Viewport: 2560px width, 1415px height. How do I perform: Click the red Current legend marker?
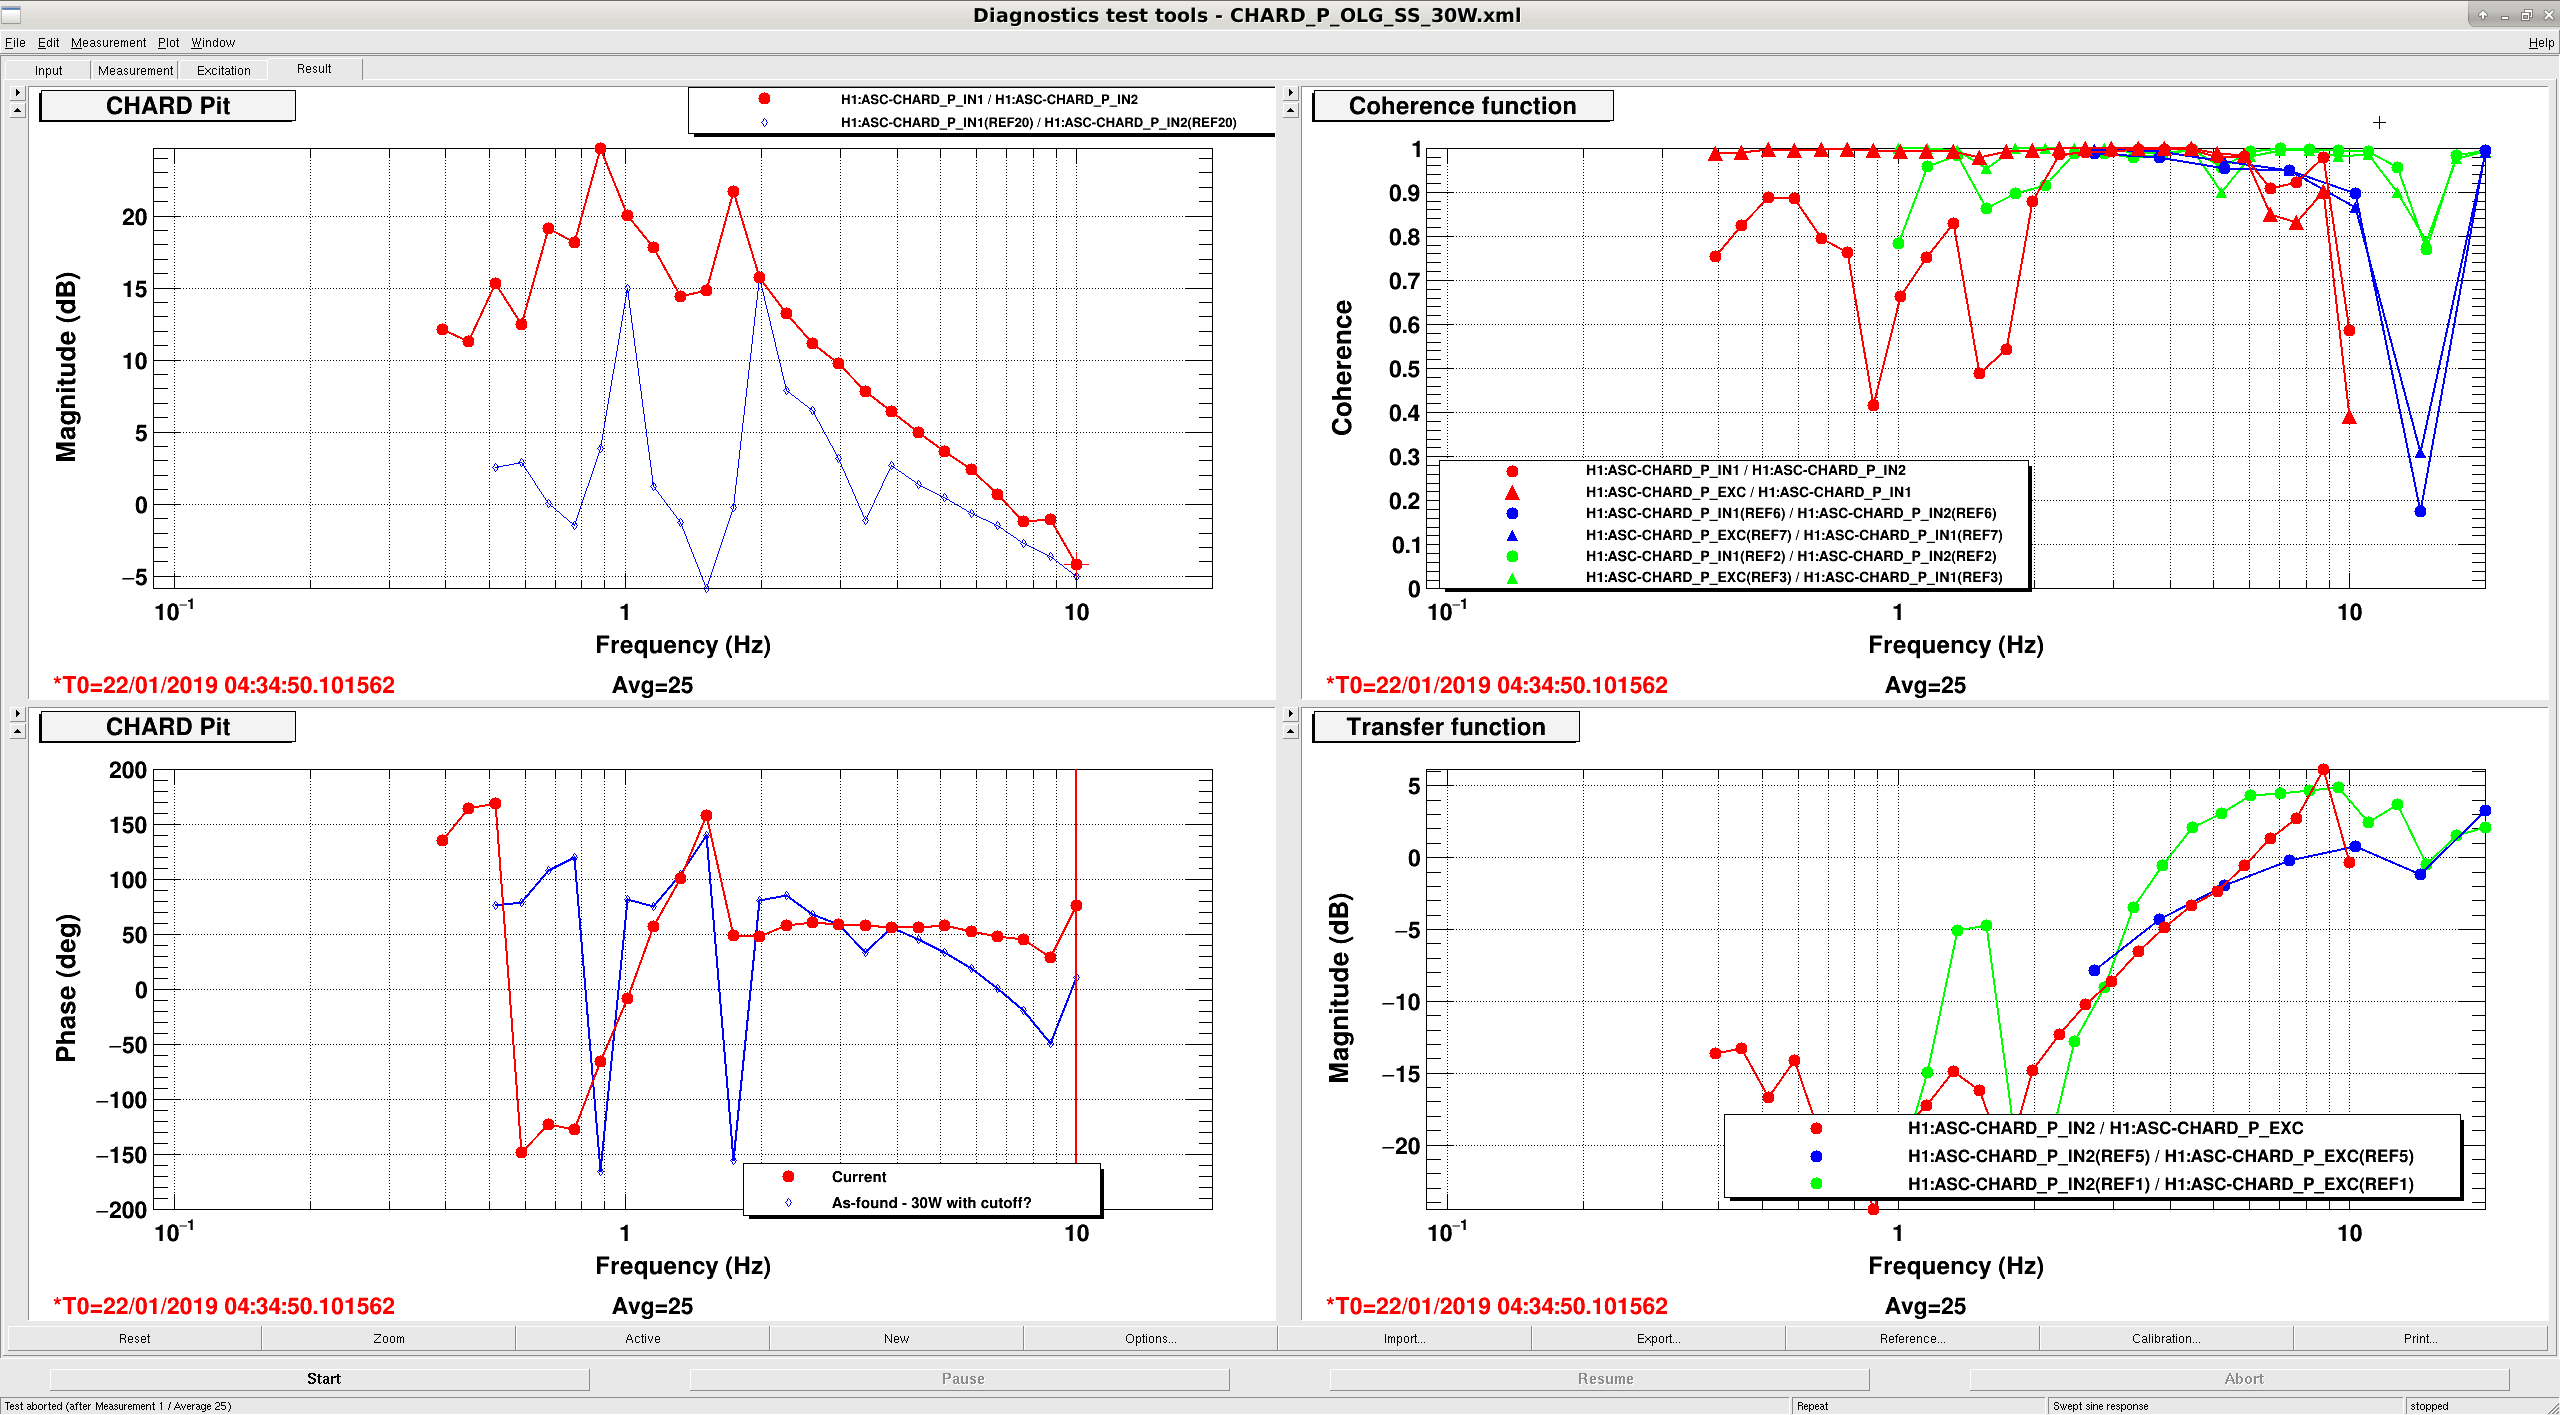coord(788,1177)
